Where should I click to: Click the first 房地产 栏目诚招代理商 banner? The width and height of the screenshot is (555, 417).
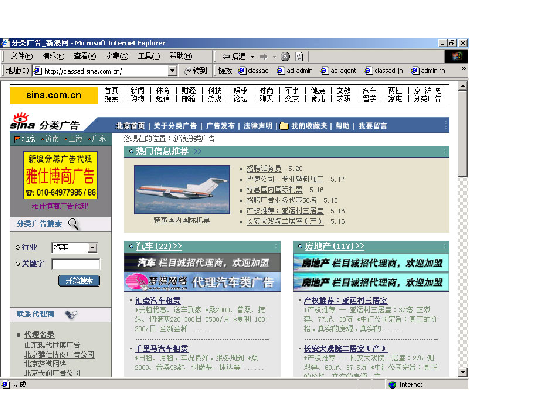371,263
